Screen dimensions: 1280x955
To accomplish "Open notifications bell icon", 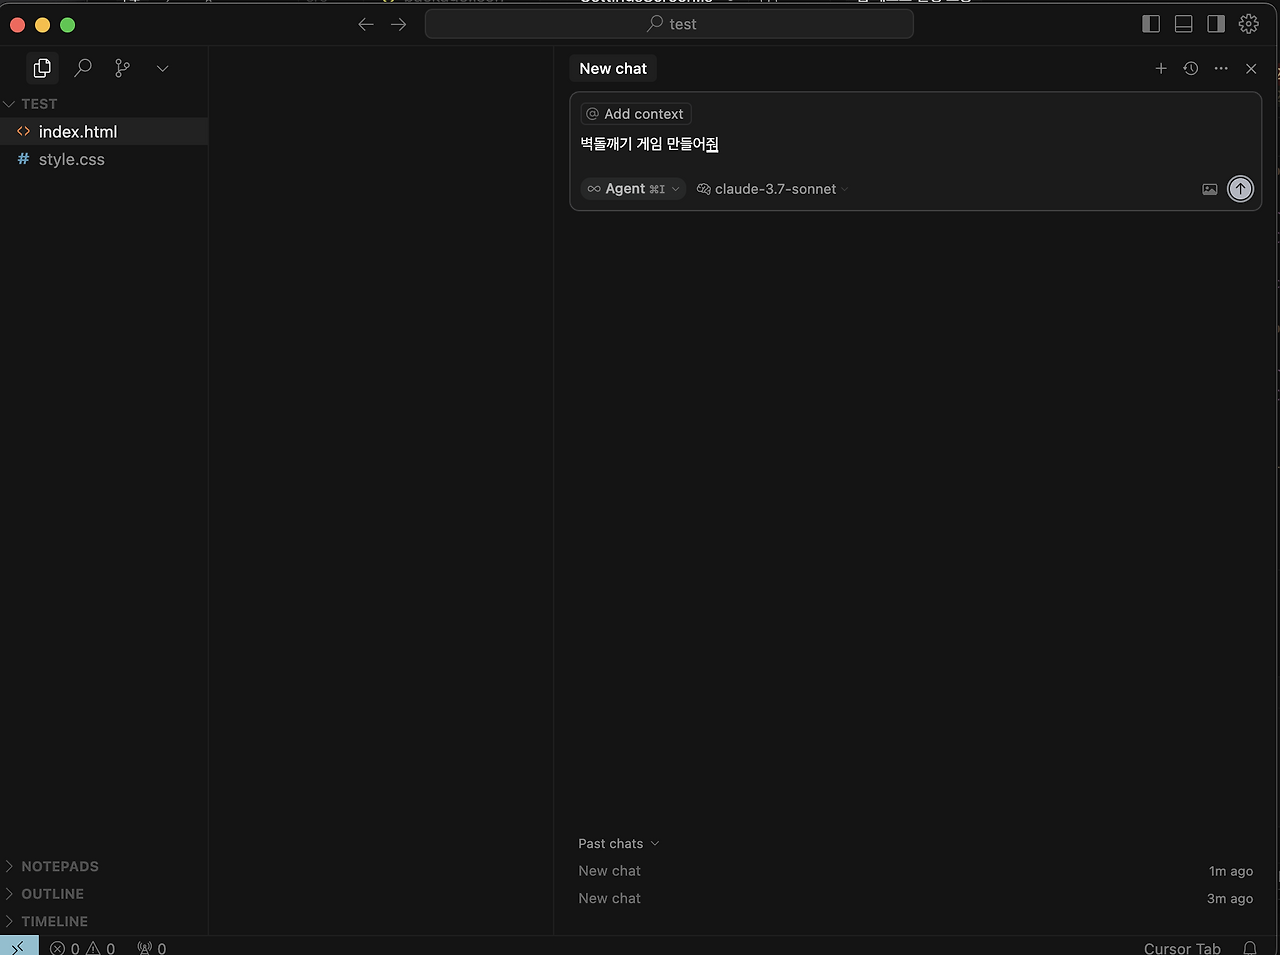I will [x=1250, y=948].
